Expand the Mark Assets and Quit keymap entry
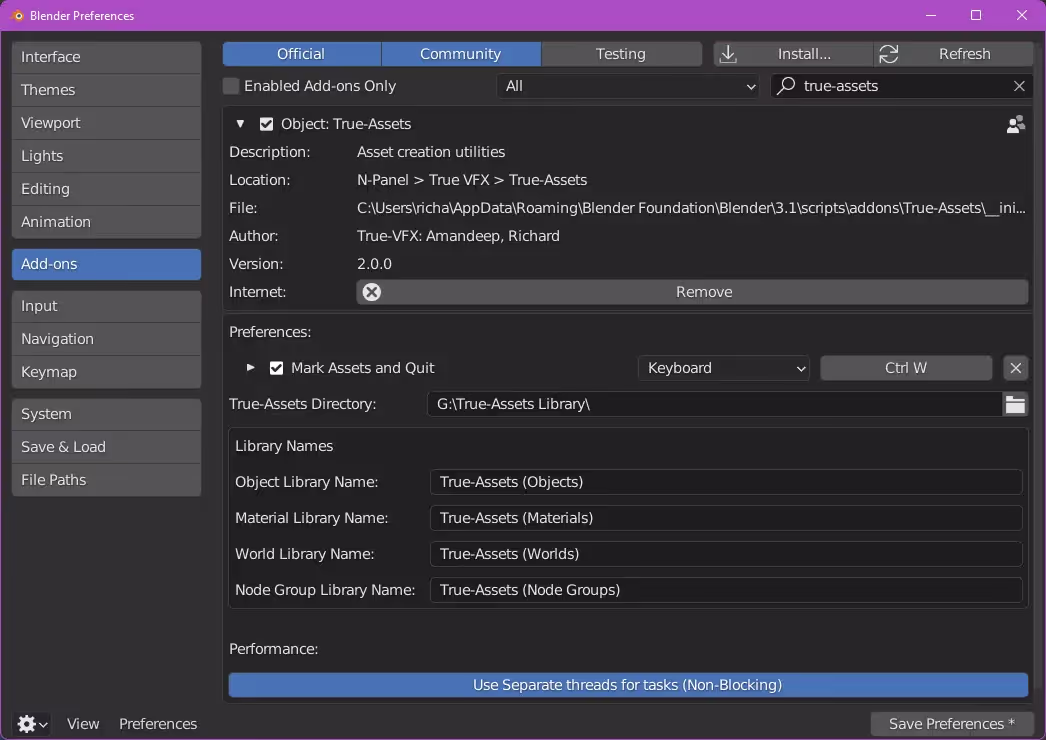The image size is (1046, 740). 251,368
